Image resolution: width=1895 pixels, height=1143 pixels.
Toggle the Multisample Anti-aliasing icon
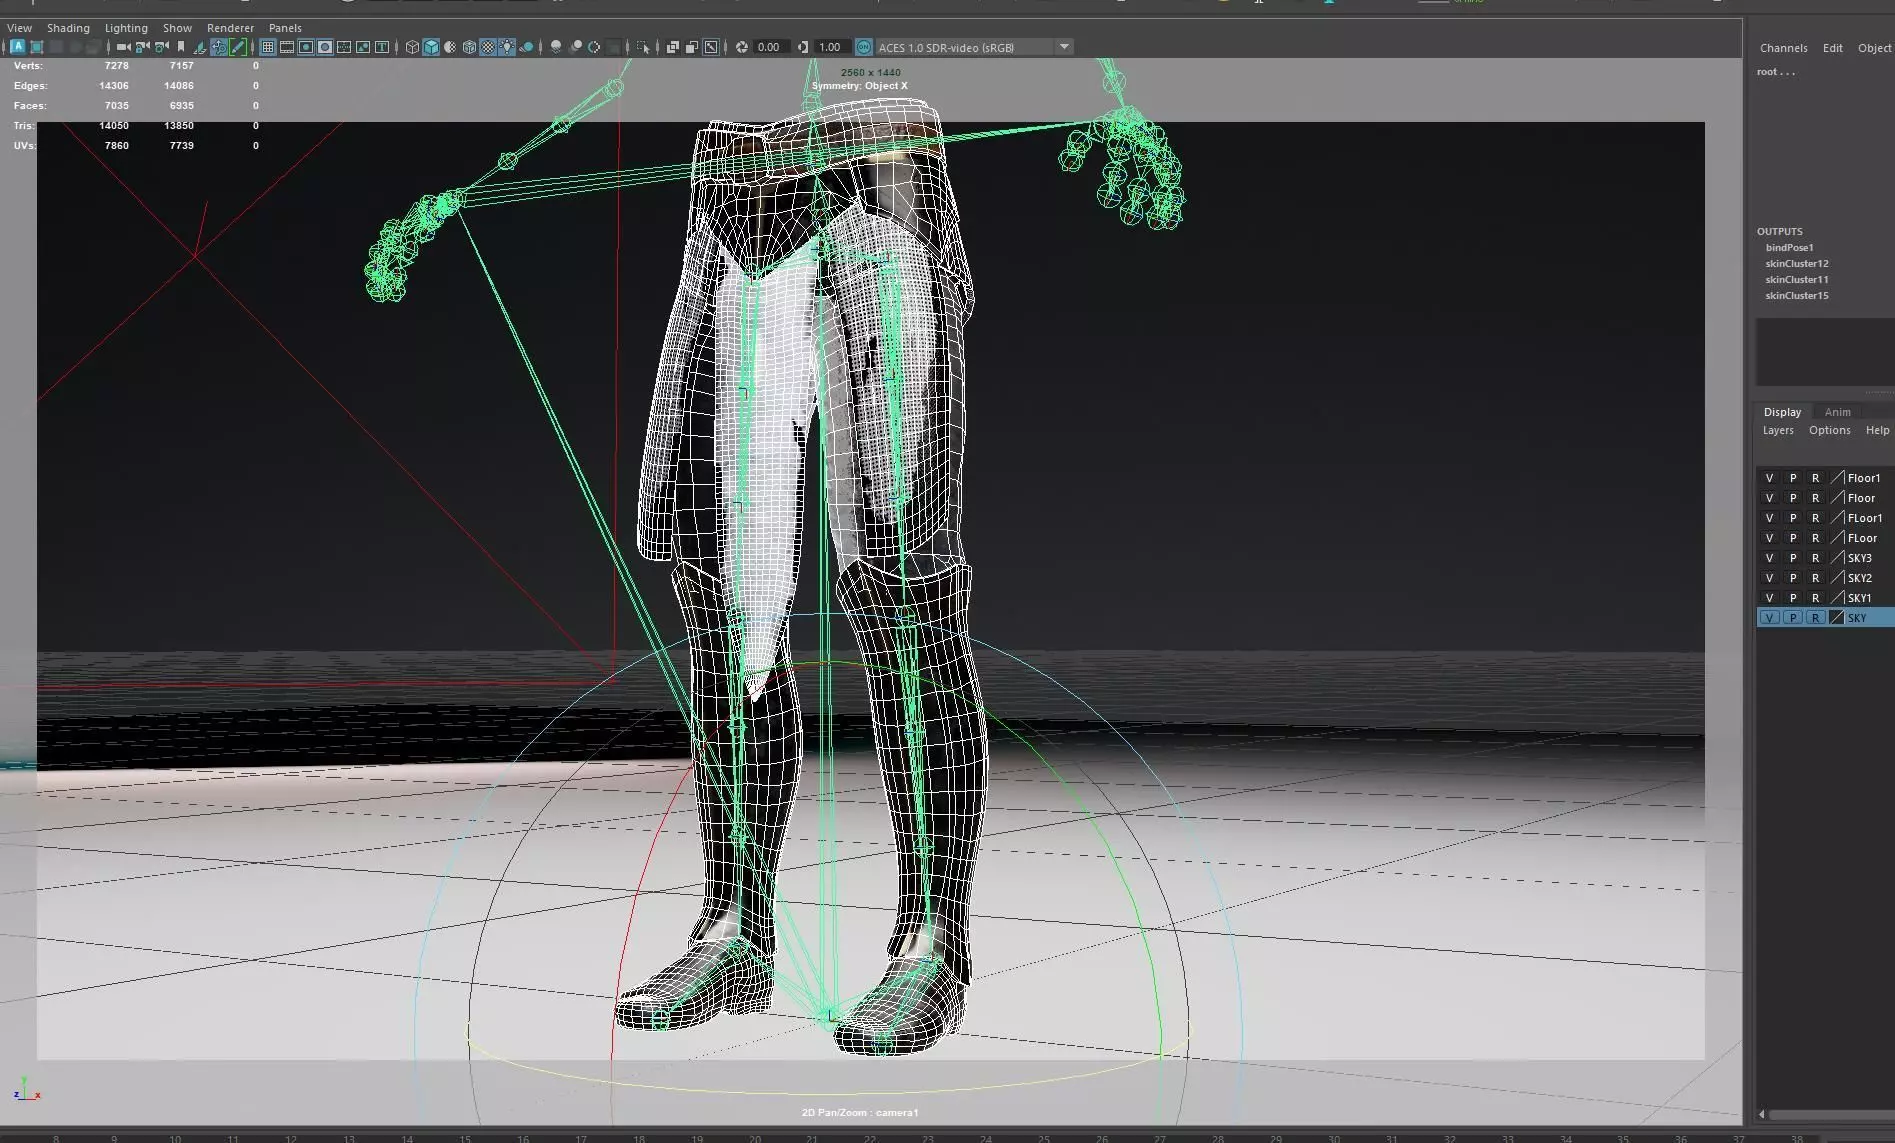pyautogui.click(x=594, y=47)
